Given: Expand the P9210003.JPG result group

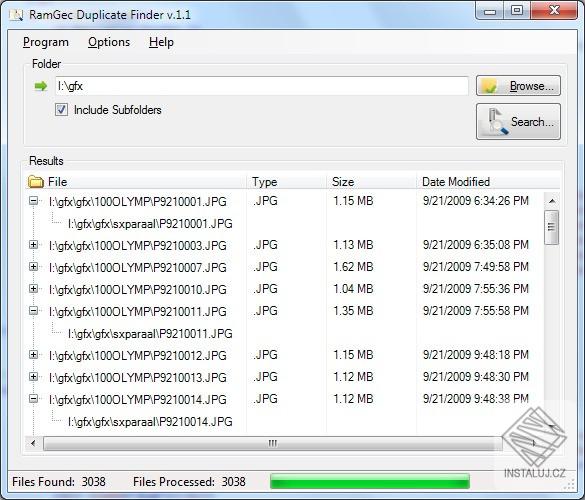Looking at the screenshot, I should coord(34,245).
